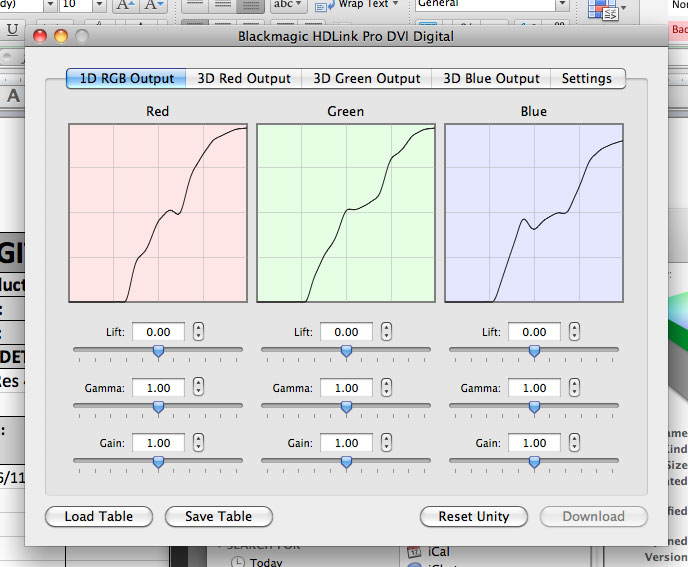Image resolution: width=688 pixels, height=567 pixels.
Task: Select the Blue Lift value field
Action: [x=534, y=332]
